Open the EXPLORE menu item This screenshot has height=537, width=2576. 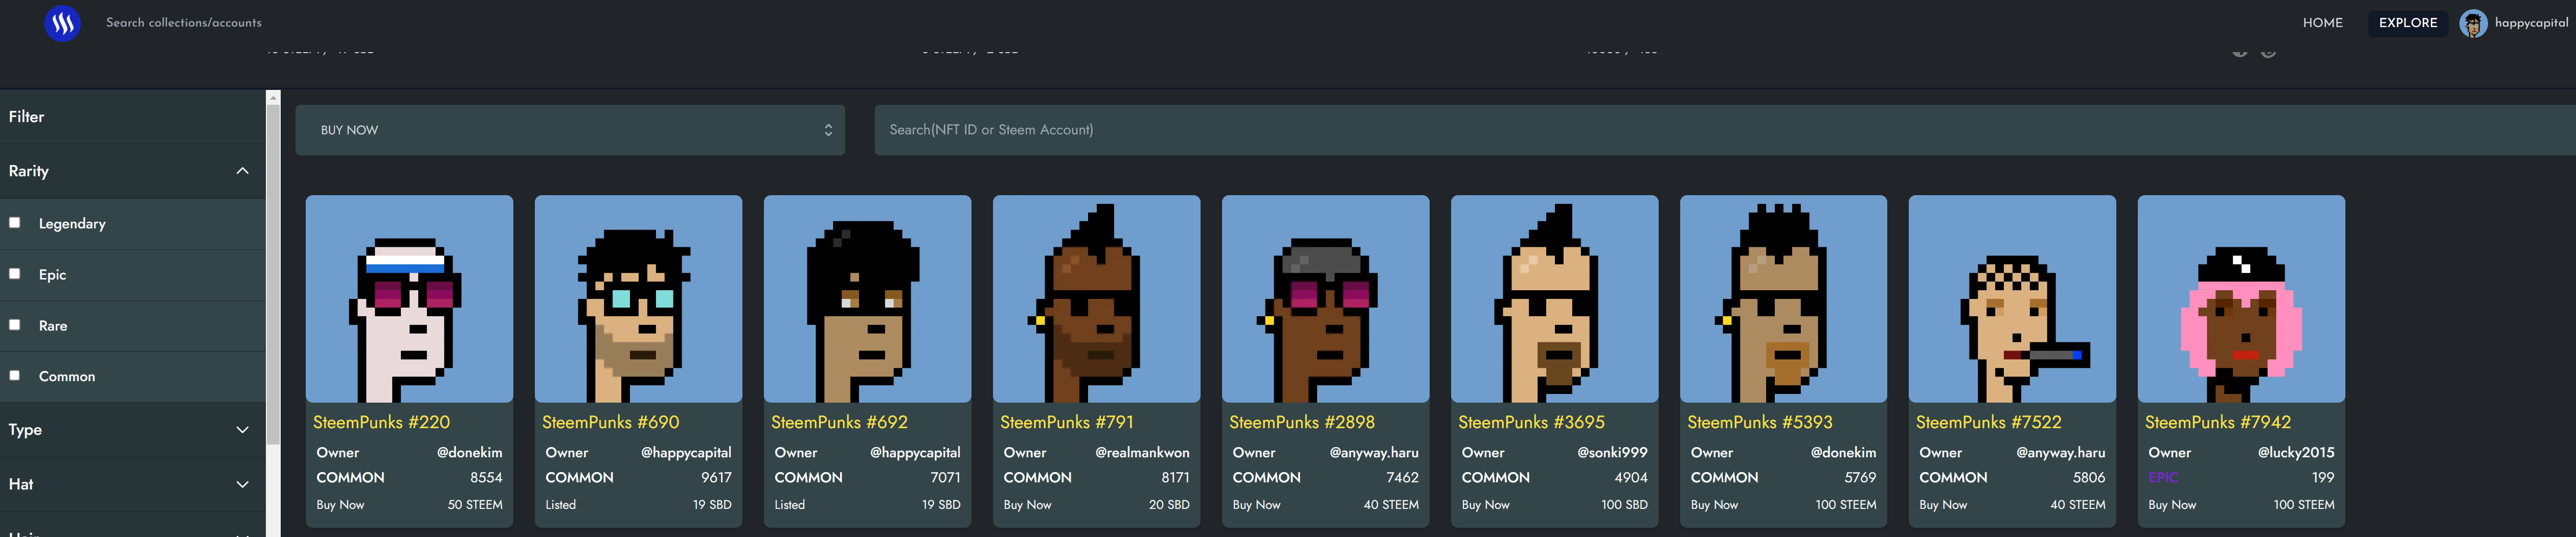[x=2407, y=23]
